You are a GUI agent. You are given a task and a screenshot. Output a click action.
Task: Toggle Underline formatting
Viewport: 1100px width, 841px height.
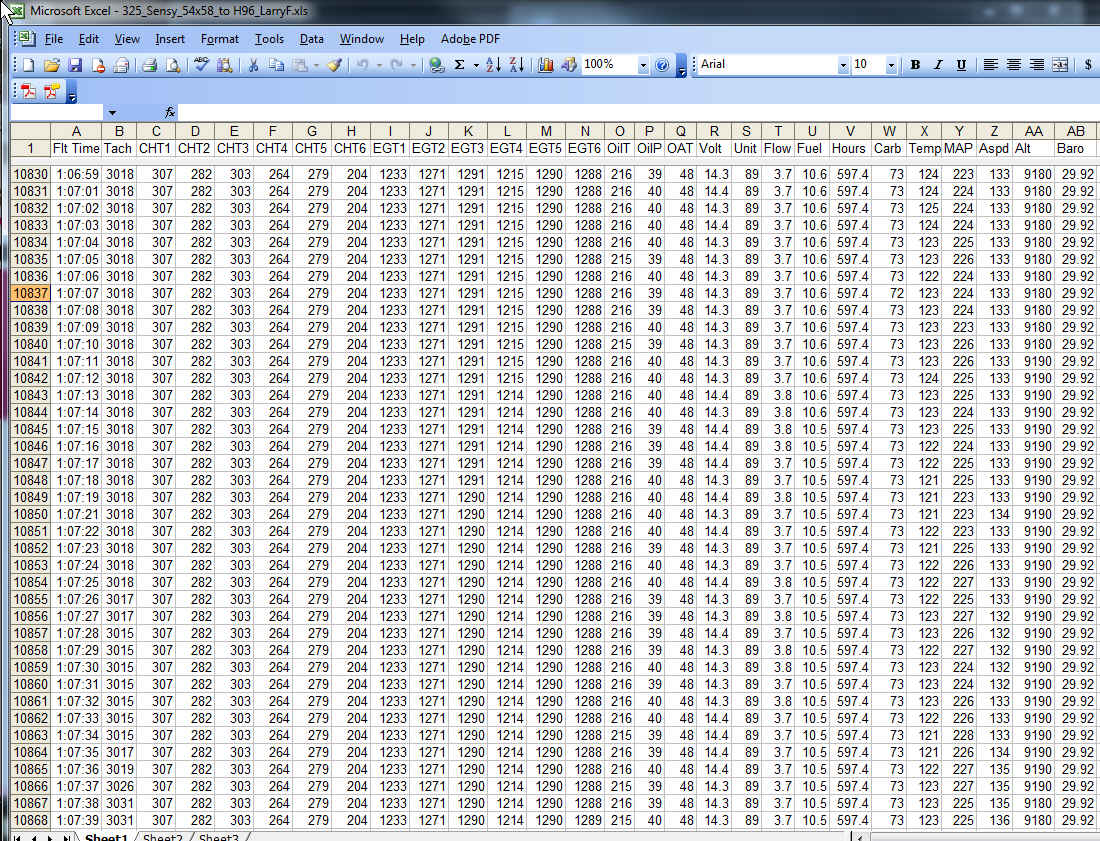[x=961, y=65]
